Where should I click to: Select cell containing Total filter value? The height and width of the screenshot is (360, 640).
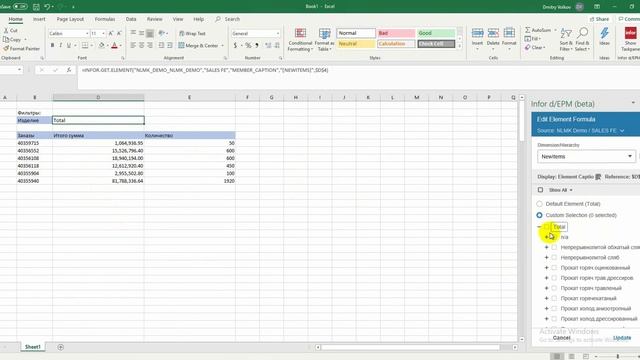tap(98, 120)
